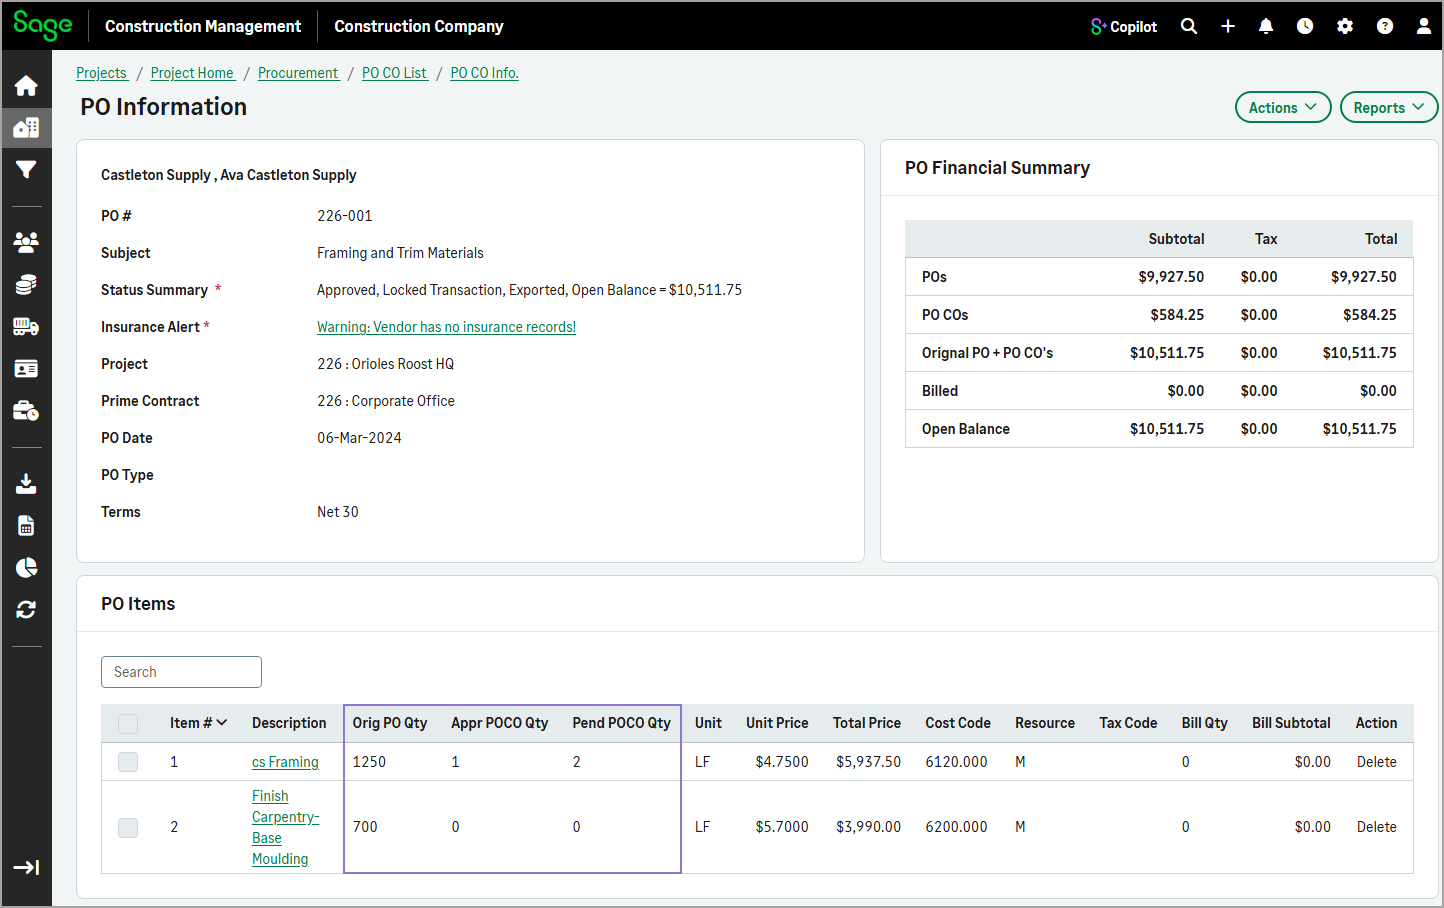The image size is (1444, 908).
Task: Open the Finish Carpentry-Base Moulding link
Action: click(x=285, y=827)
